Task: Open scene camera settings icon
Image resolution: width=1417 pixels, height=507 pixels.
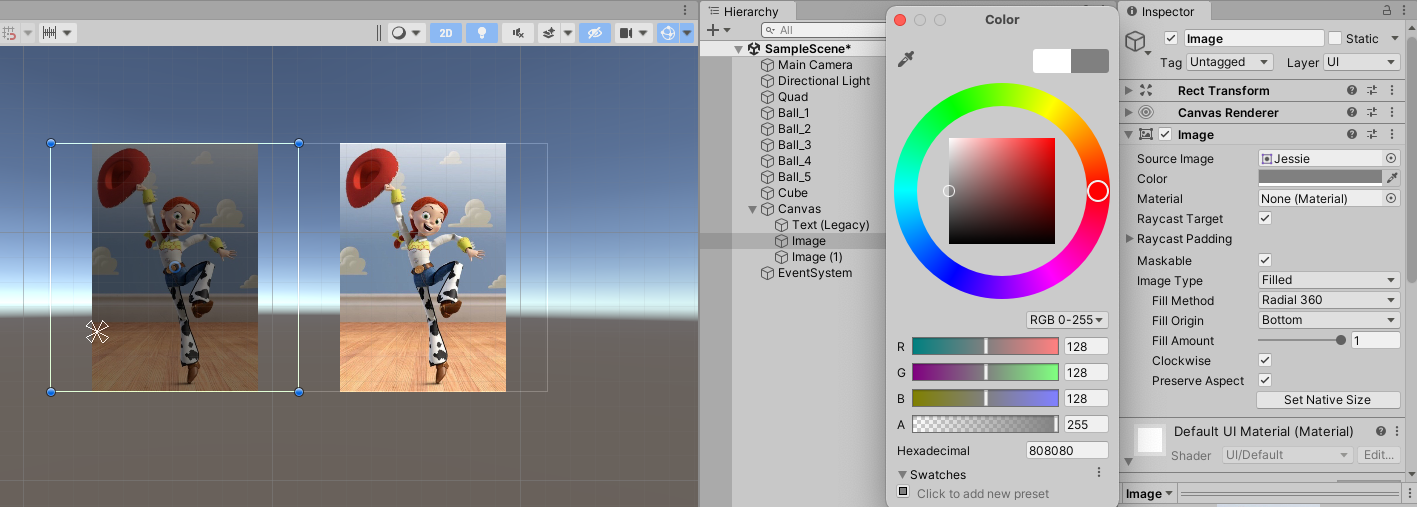Action: [627, 33]
